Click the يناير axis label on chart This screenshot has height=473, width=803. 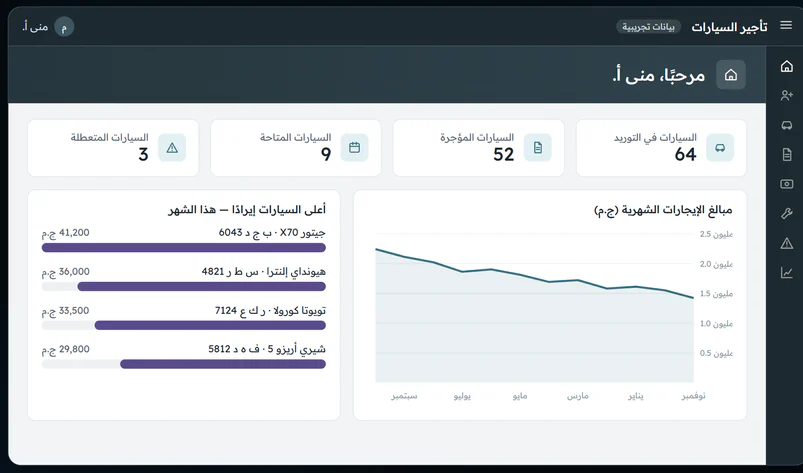(x=636, y=396)
